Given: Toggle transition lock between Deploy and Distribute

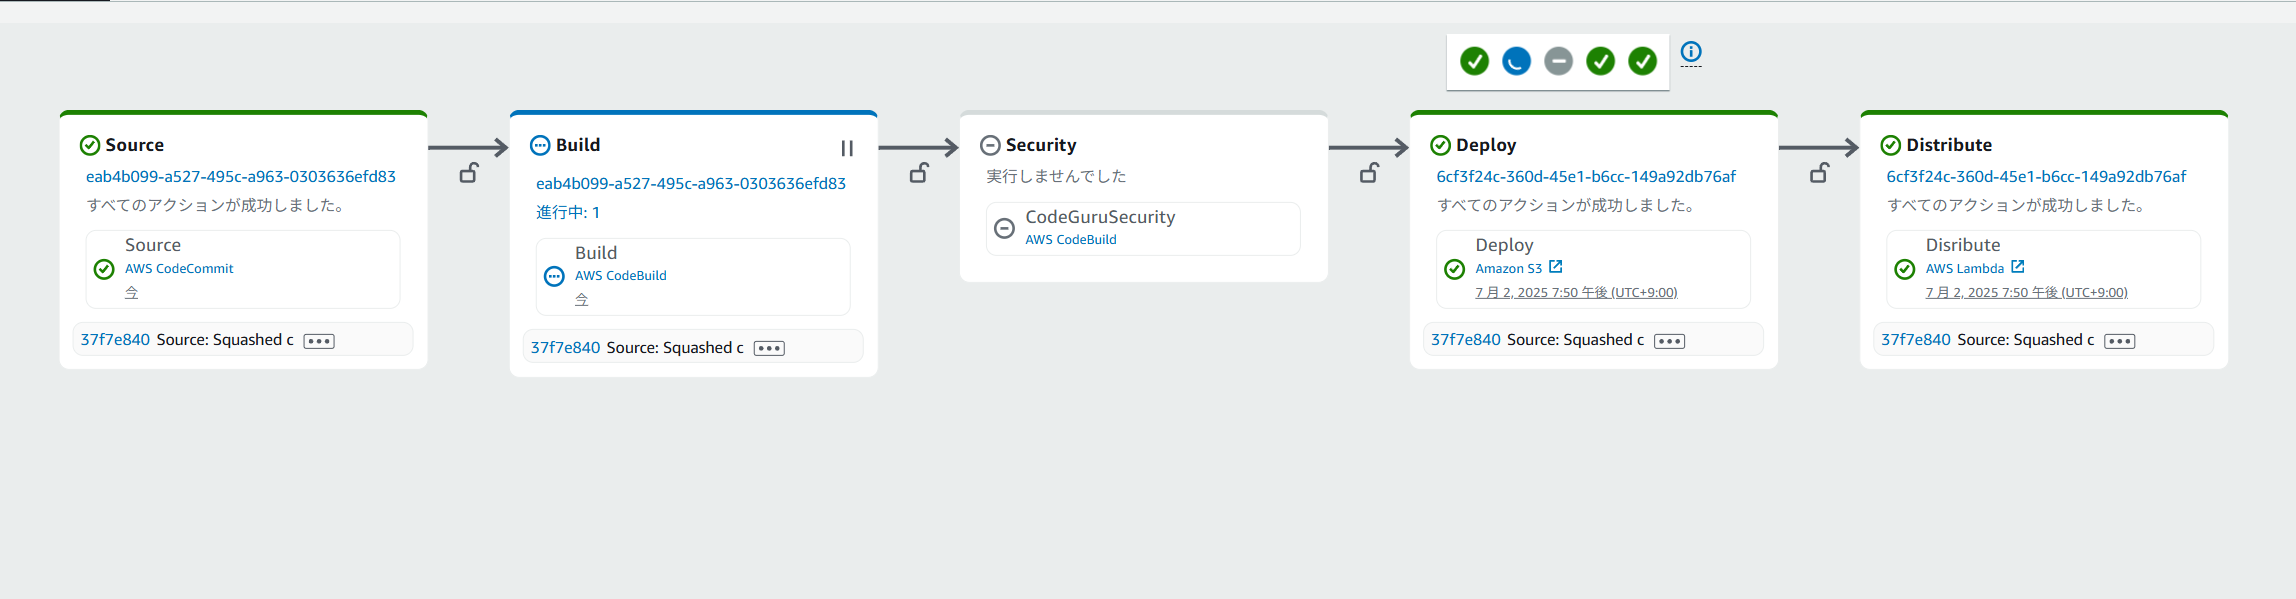Looking at the screenshot, I should click(x=1818, y=173).
